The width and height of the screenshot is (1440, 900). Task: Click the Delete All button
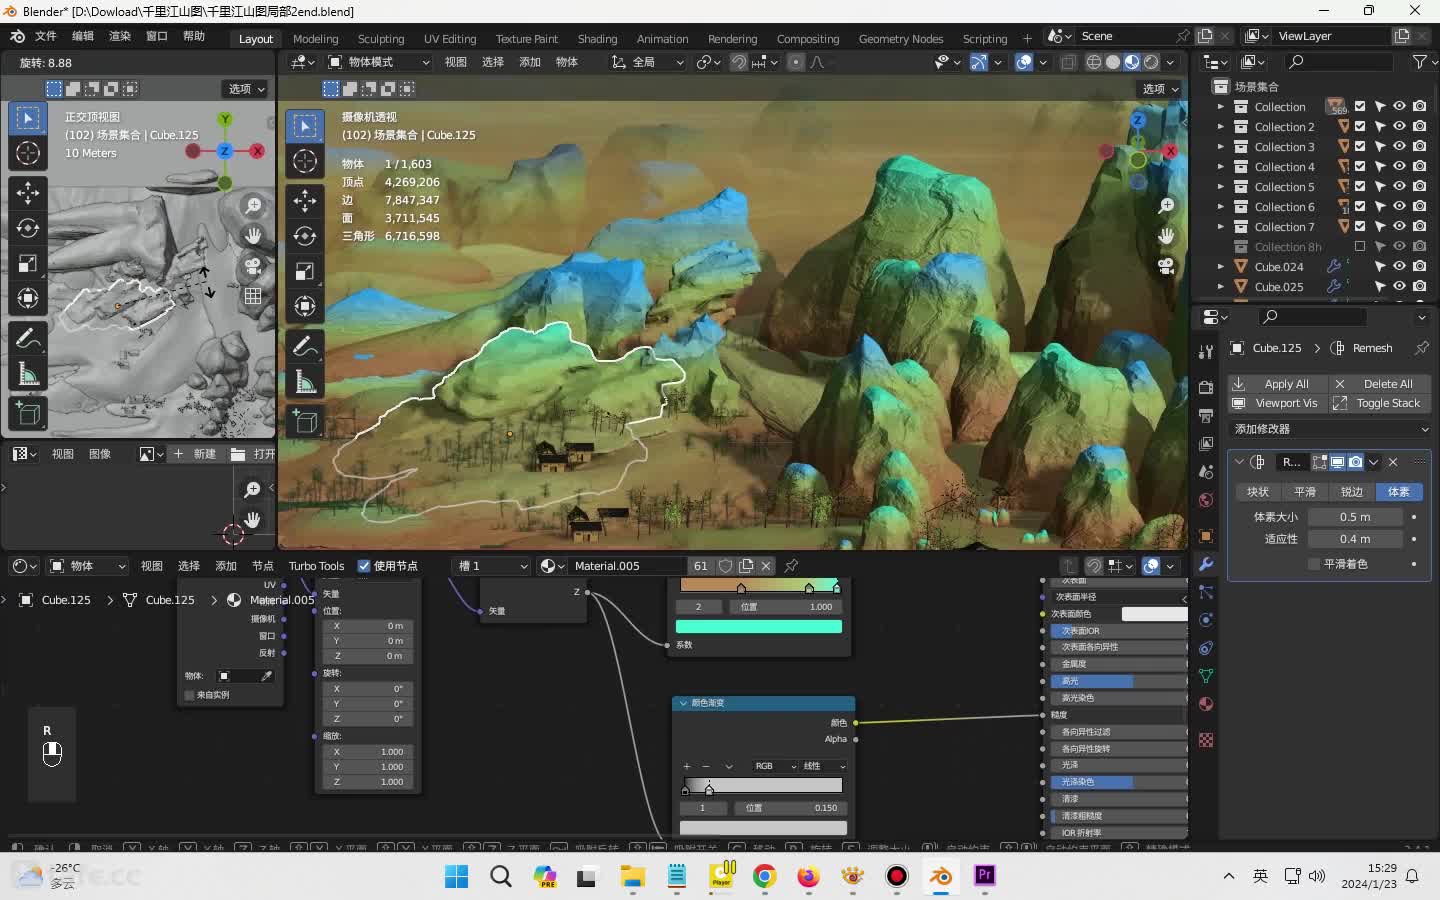pos(1380,384)
